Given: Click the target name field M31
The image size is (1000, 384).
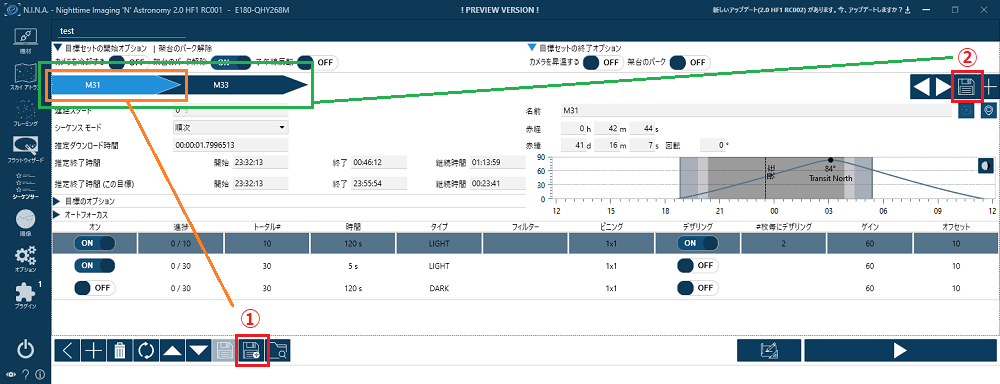Looking at the screenshot, I should click(x=757, y=110).
